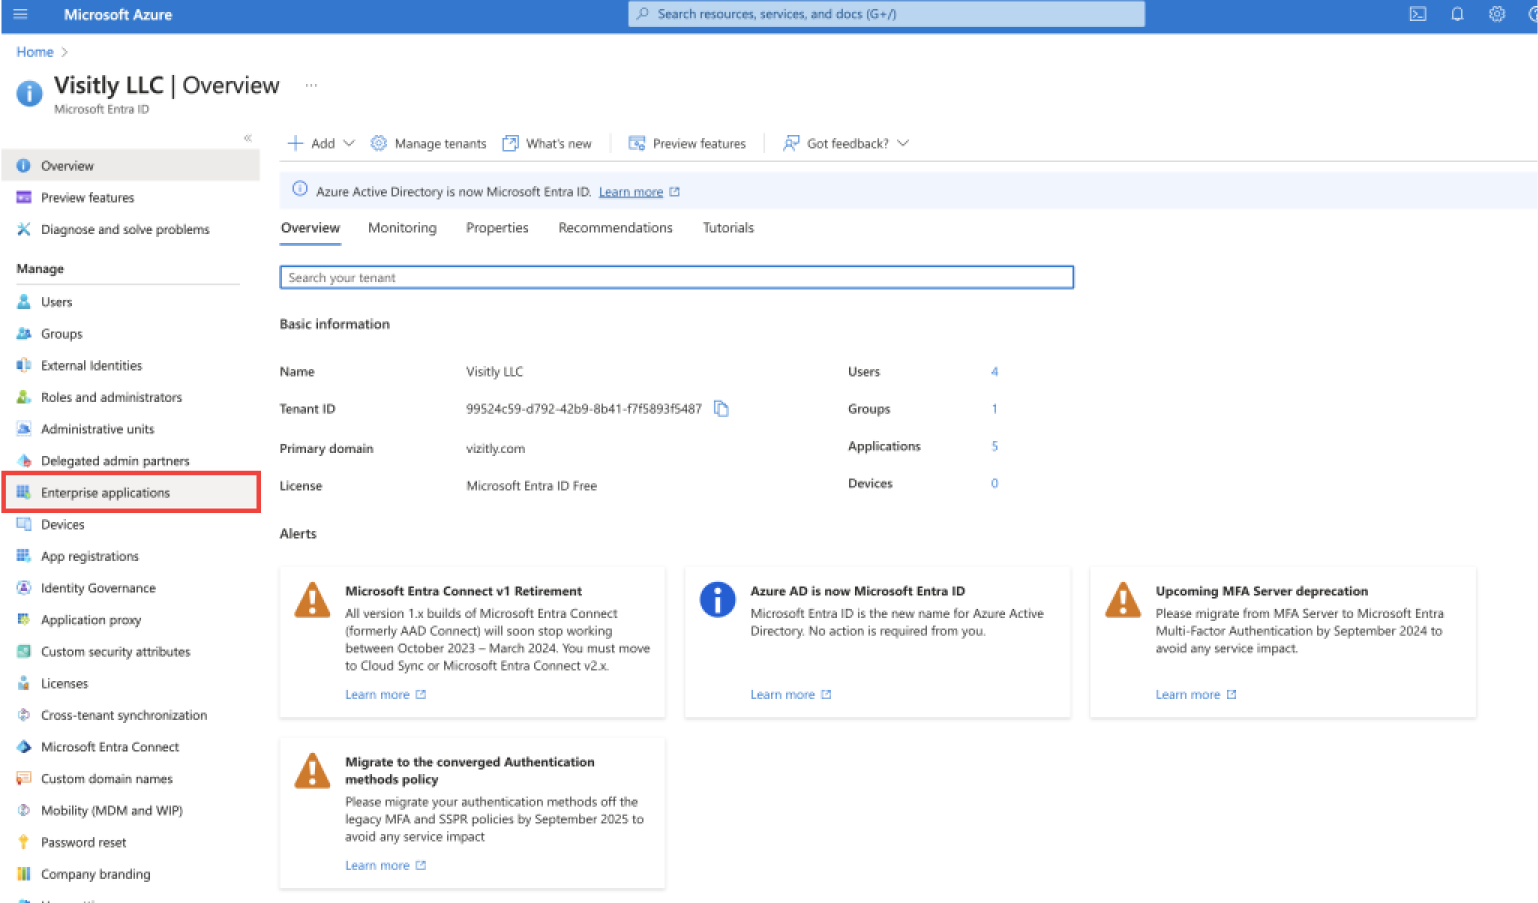Click What's new in toolbar
Viewport: 1538px width, 903px height.
pyautogui.click(x=547, y=143)
